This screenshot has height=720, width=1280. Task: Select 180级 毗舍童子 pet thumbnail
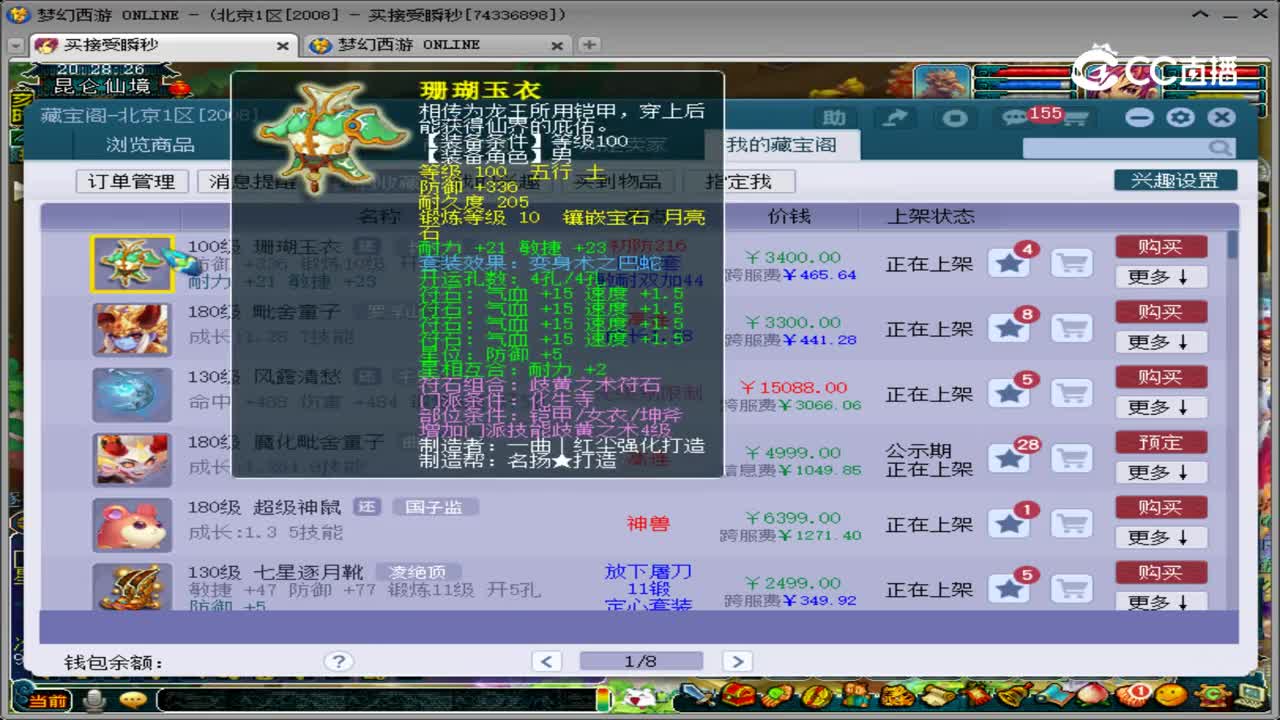(132, 329)
